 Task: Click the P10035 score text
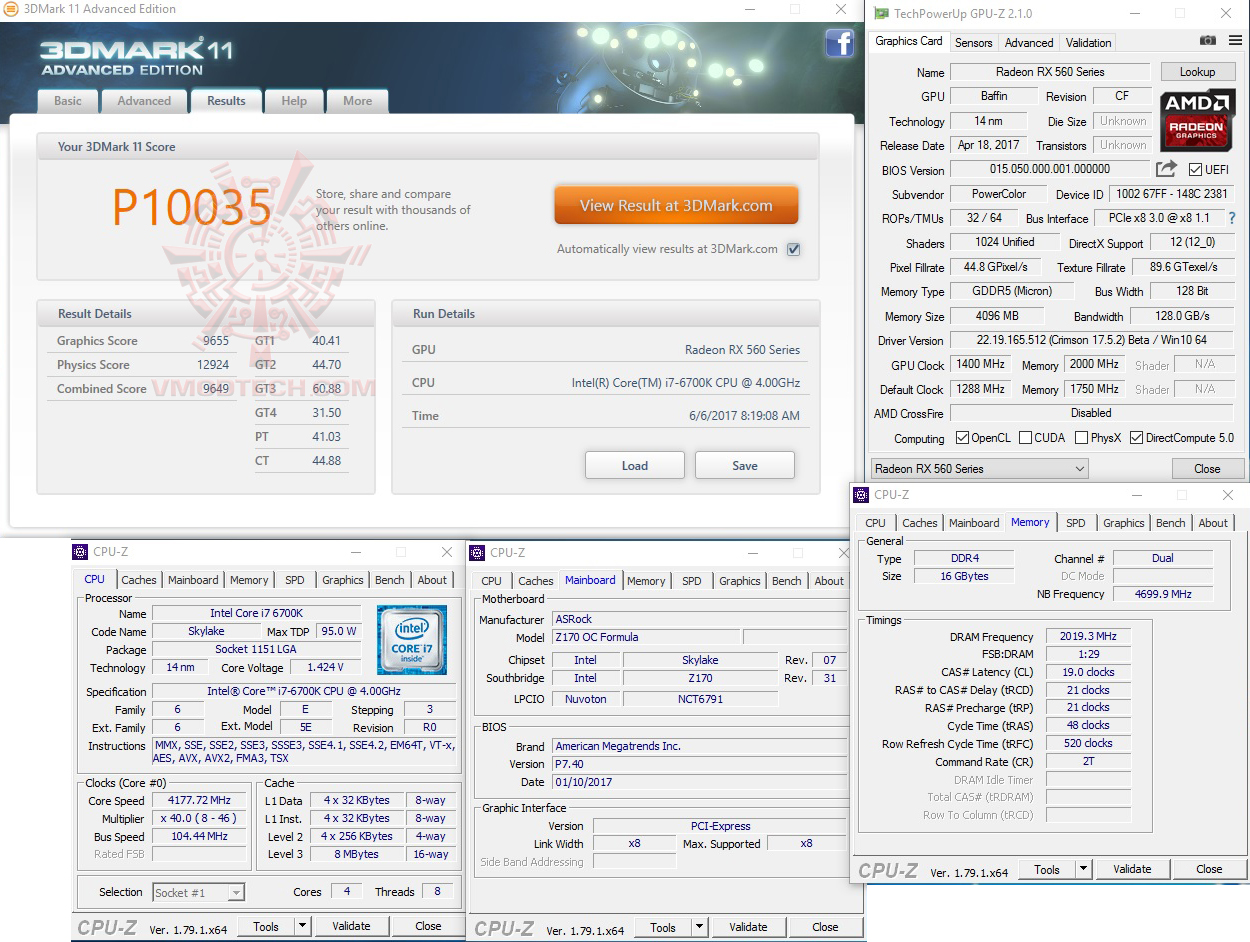(x=191, y=206)
